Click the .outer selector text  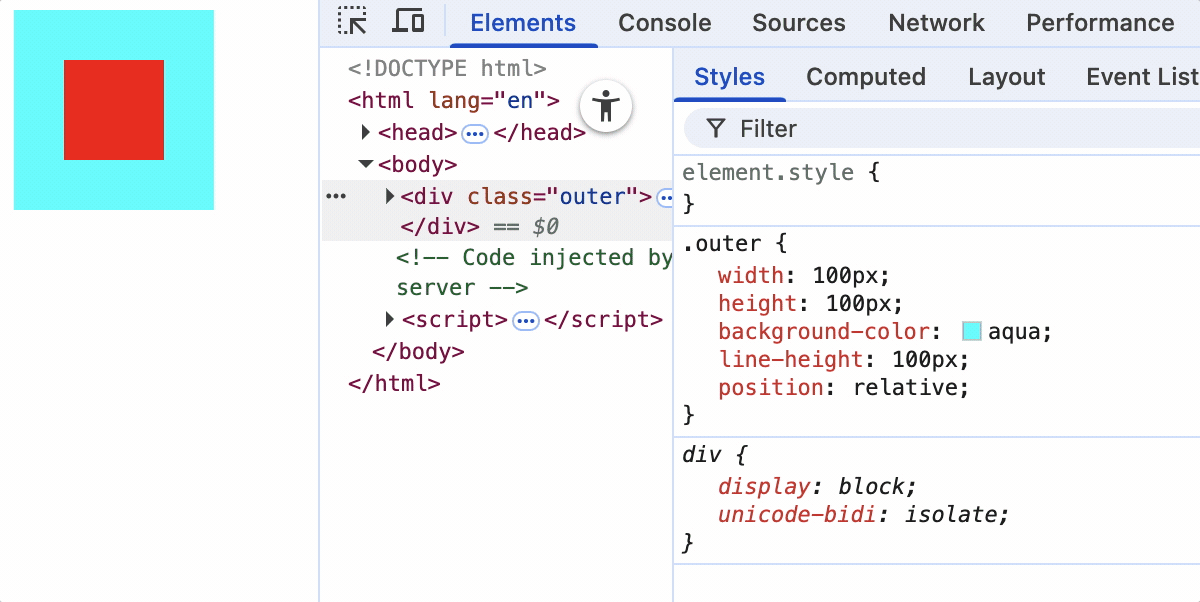[x=722, y=244]
